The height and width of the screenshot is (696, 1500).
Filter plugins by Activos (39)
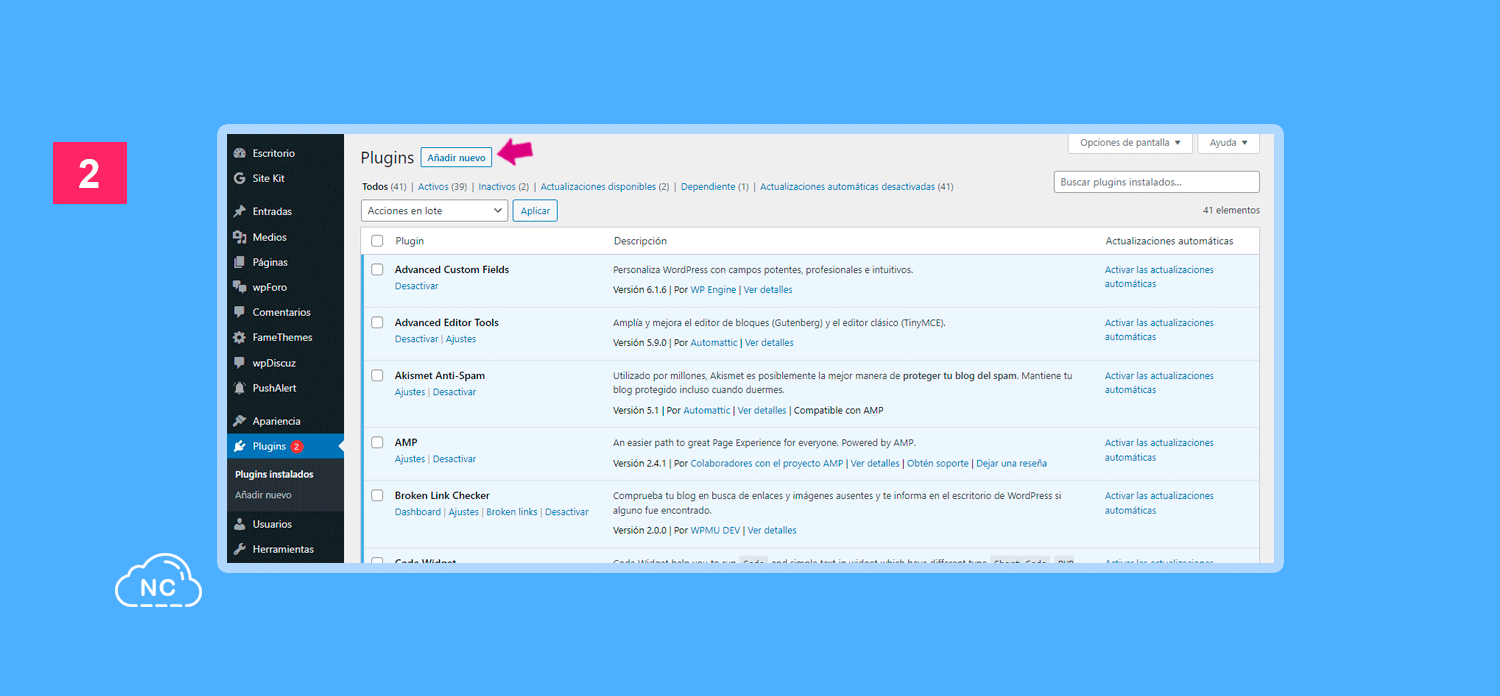[443, 187]
